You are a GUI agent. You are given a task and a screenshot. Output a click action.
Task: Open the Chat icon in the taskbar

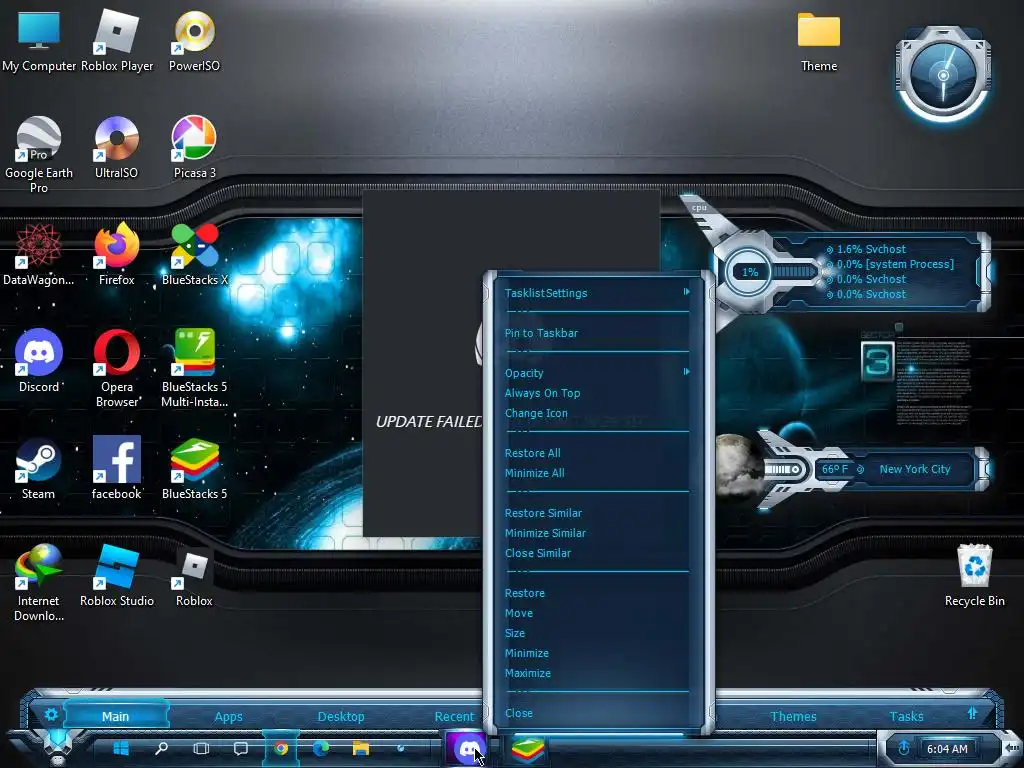(241, 748)
